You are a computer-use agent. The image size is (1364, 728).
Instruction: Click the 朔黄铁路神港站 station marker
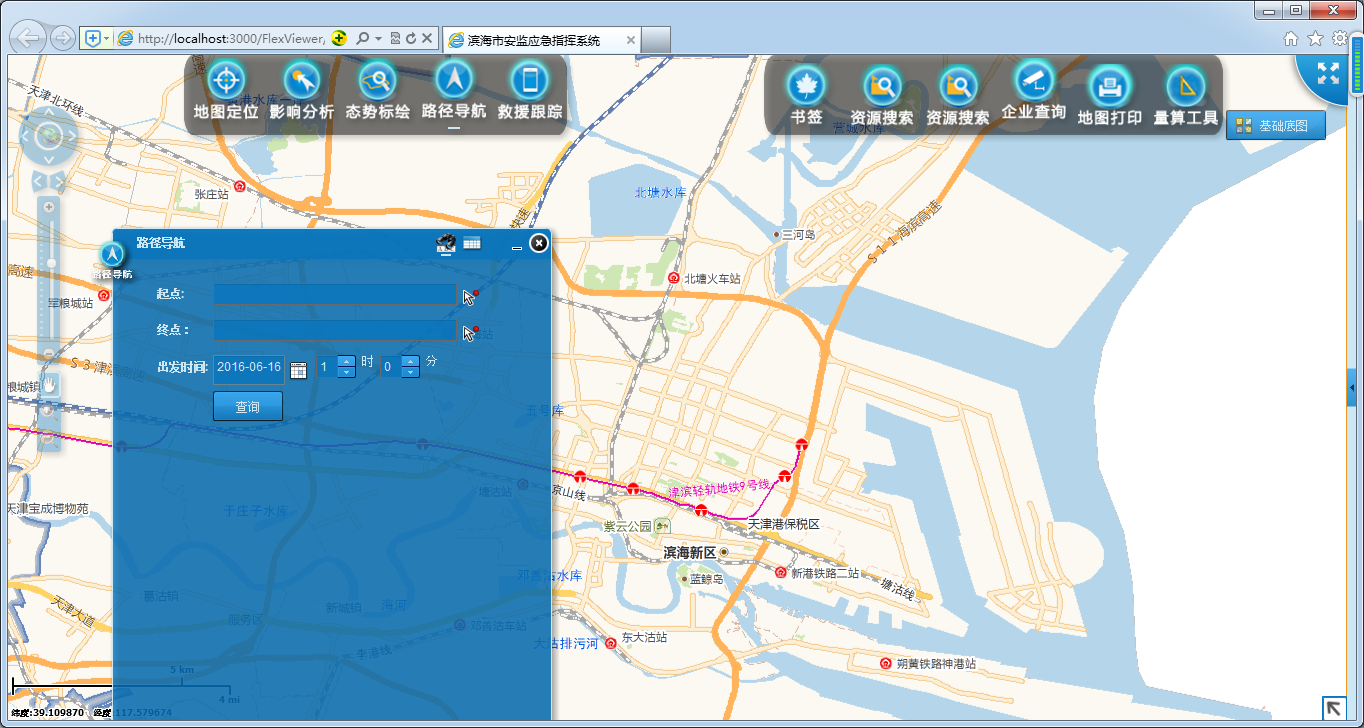click(x=885, y=663)
